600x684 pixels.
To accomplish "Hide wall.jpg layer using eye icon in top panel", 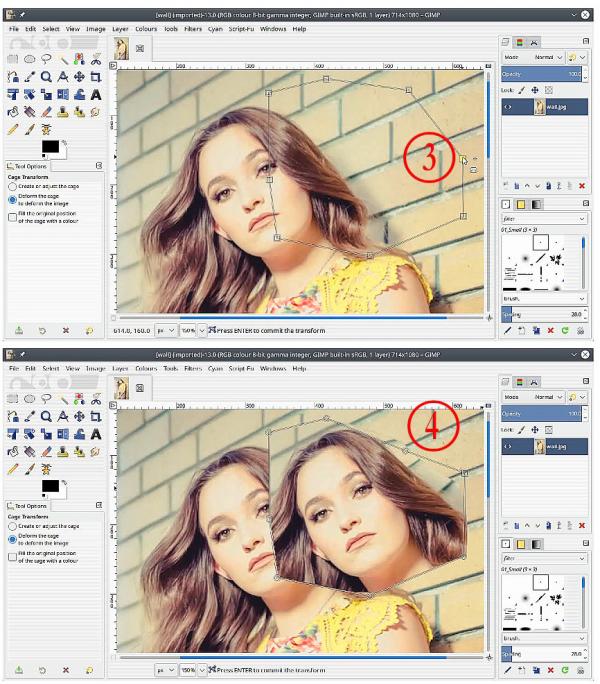I will [508, 107].
